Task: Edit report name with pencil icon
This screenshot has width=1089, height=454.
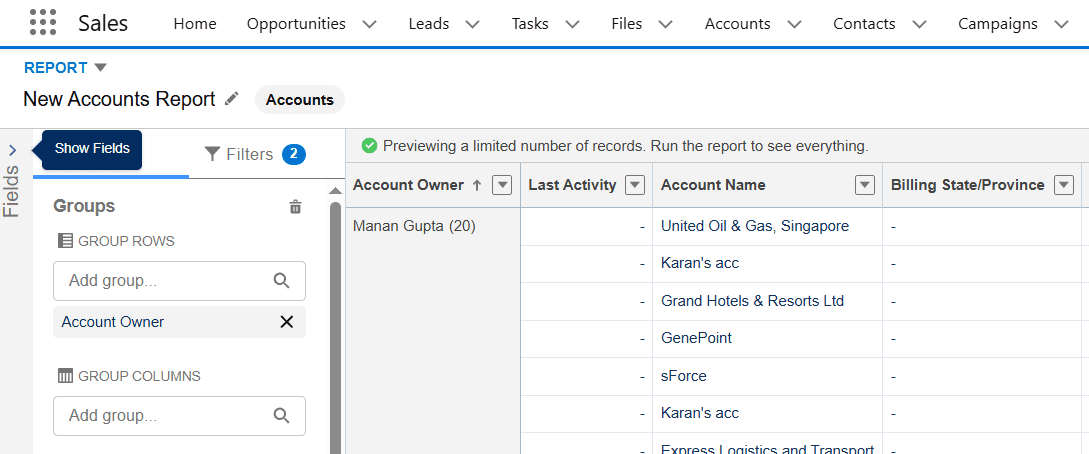Action: tap(232, 99)
